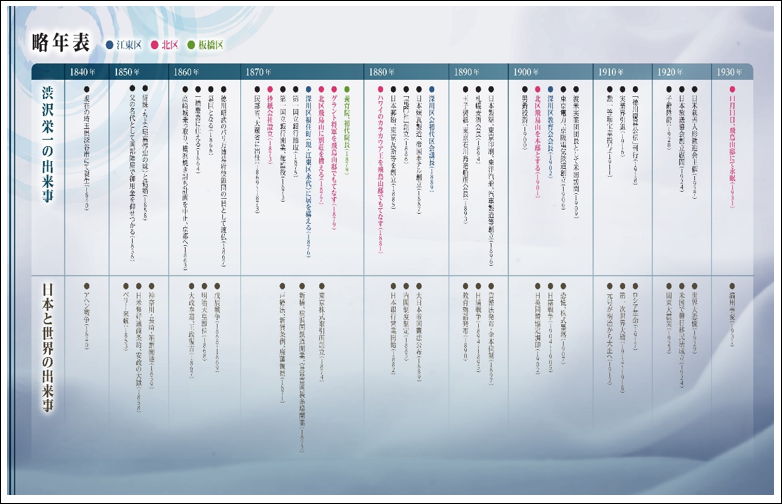Click the 世界大恐慌 entry
The height and width of the screenshot is (504, 782).
point(695,319)
